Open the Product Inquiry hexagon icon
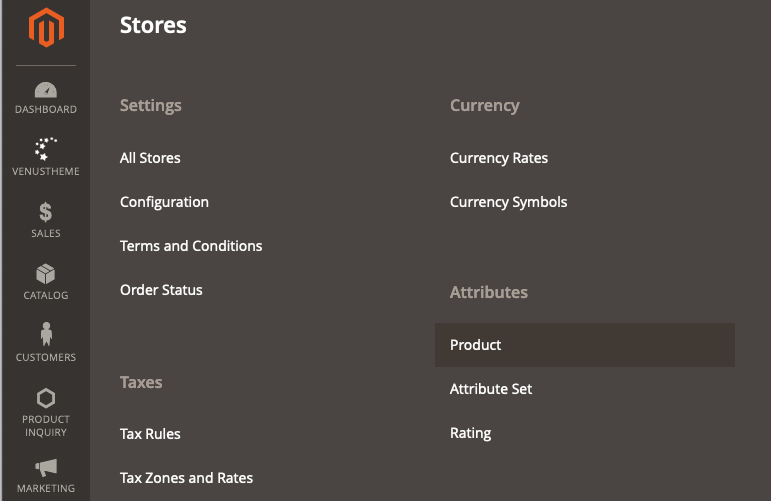The image size is (771, 501). [x=46, y=398]
